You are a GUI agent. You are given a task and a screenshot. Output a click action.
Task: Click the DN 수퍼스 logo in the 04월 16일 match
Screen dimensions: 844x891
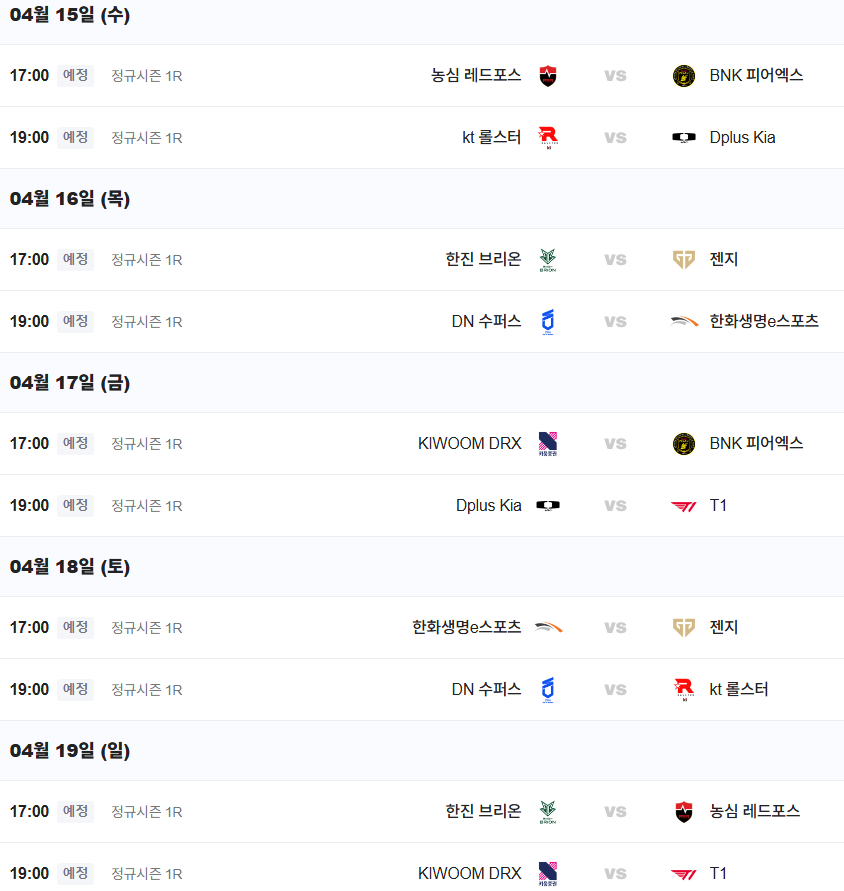547,322
